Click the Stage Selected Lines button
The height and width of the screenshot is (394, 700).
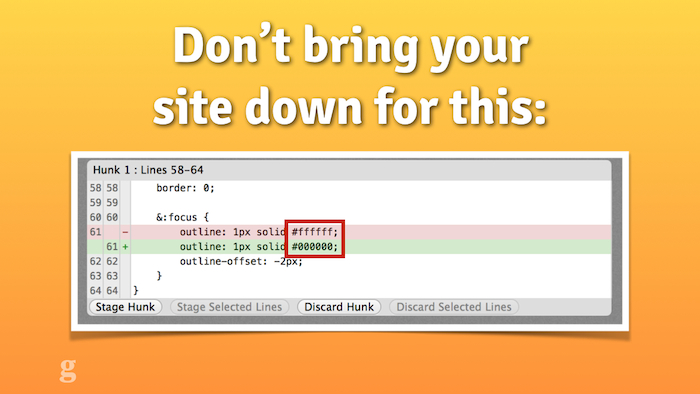click(229, 307)
